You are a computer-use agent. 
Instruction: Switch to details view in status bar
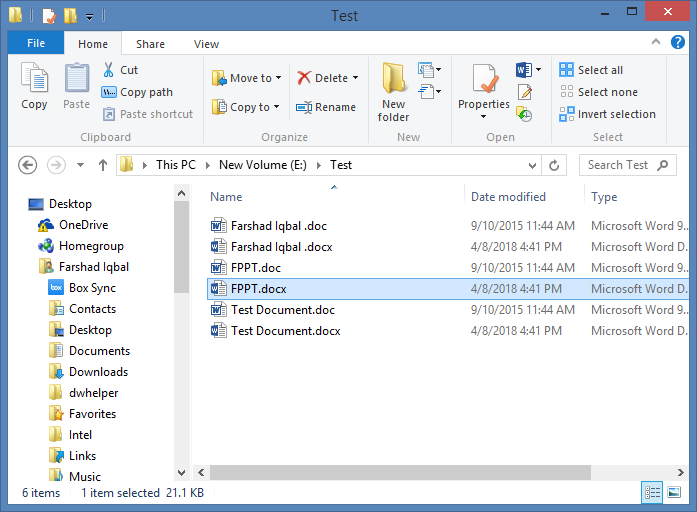point(653,492)
